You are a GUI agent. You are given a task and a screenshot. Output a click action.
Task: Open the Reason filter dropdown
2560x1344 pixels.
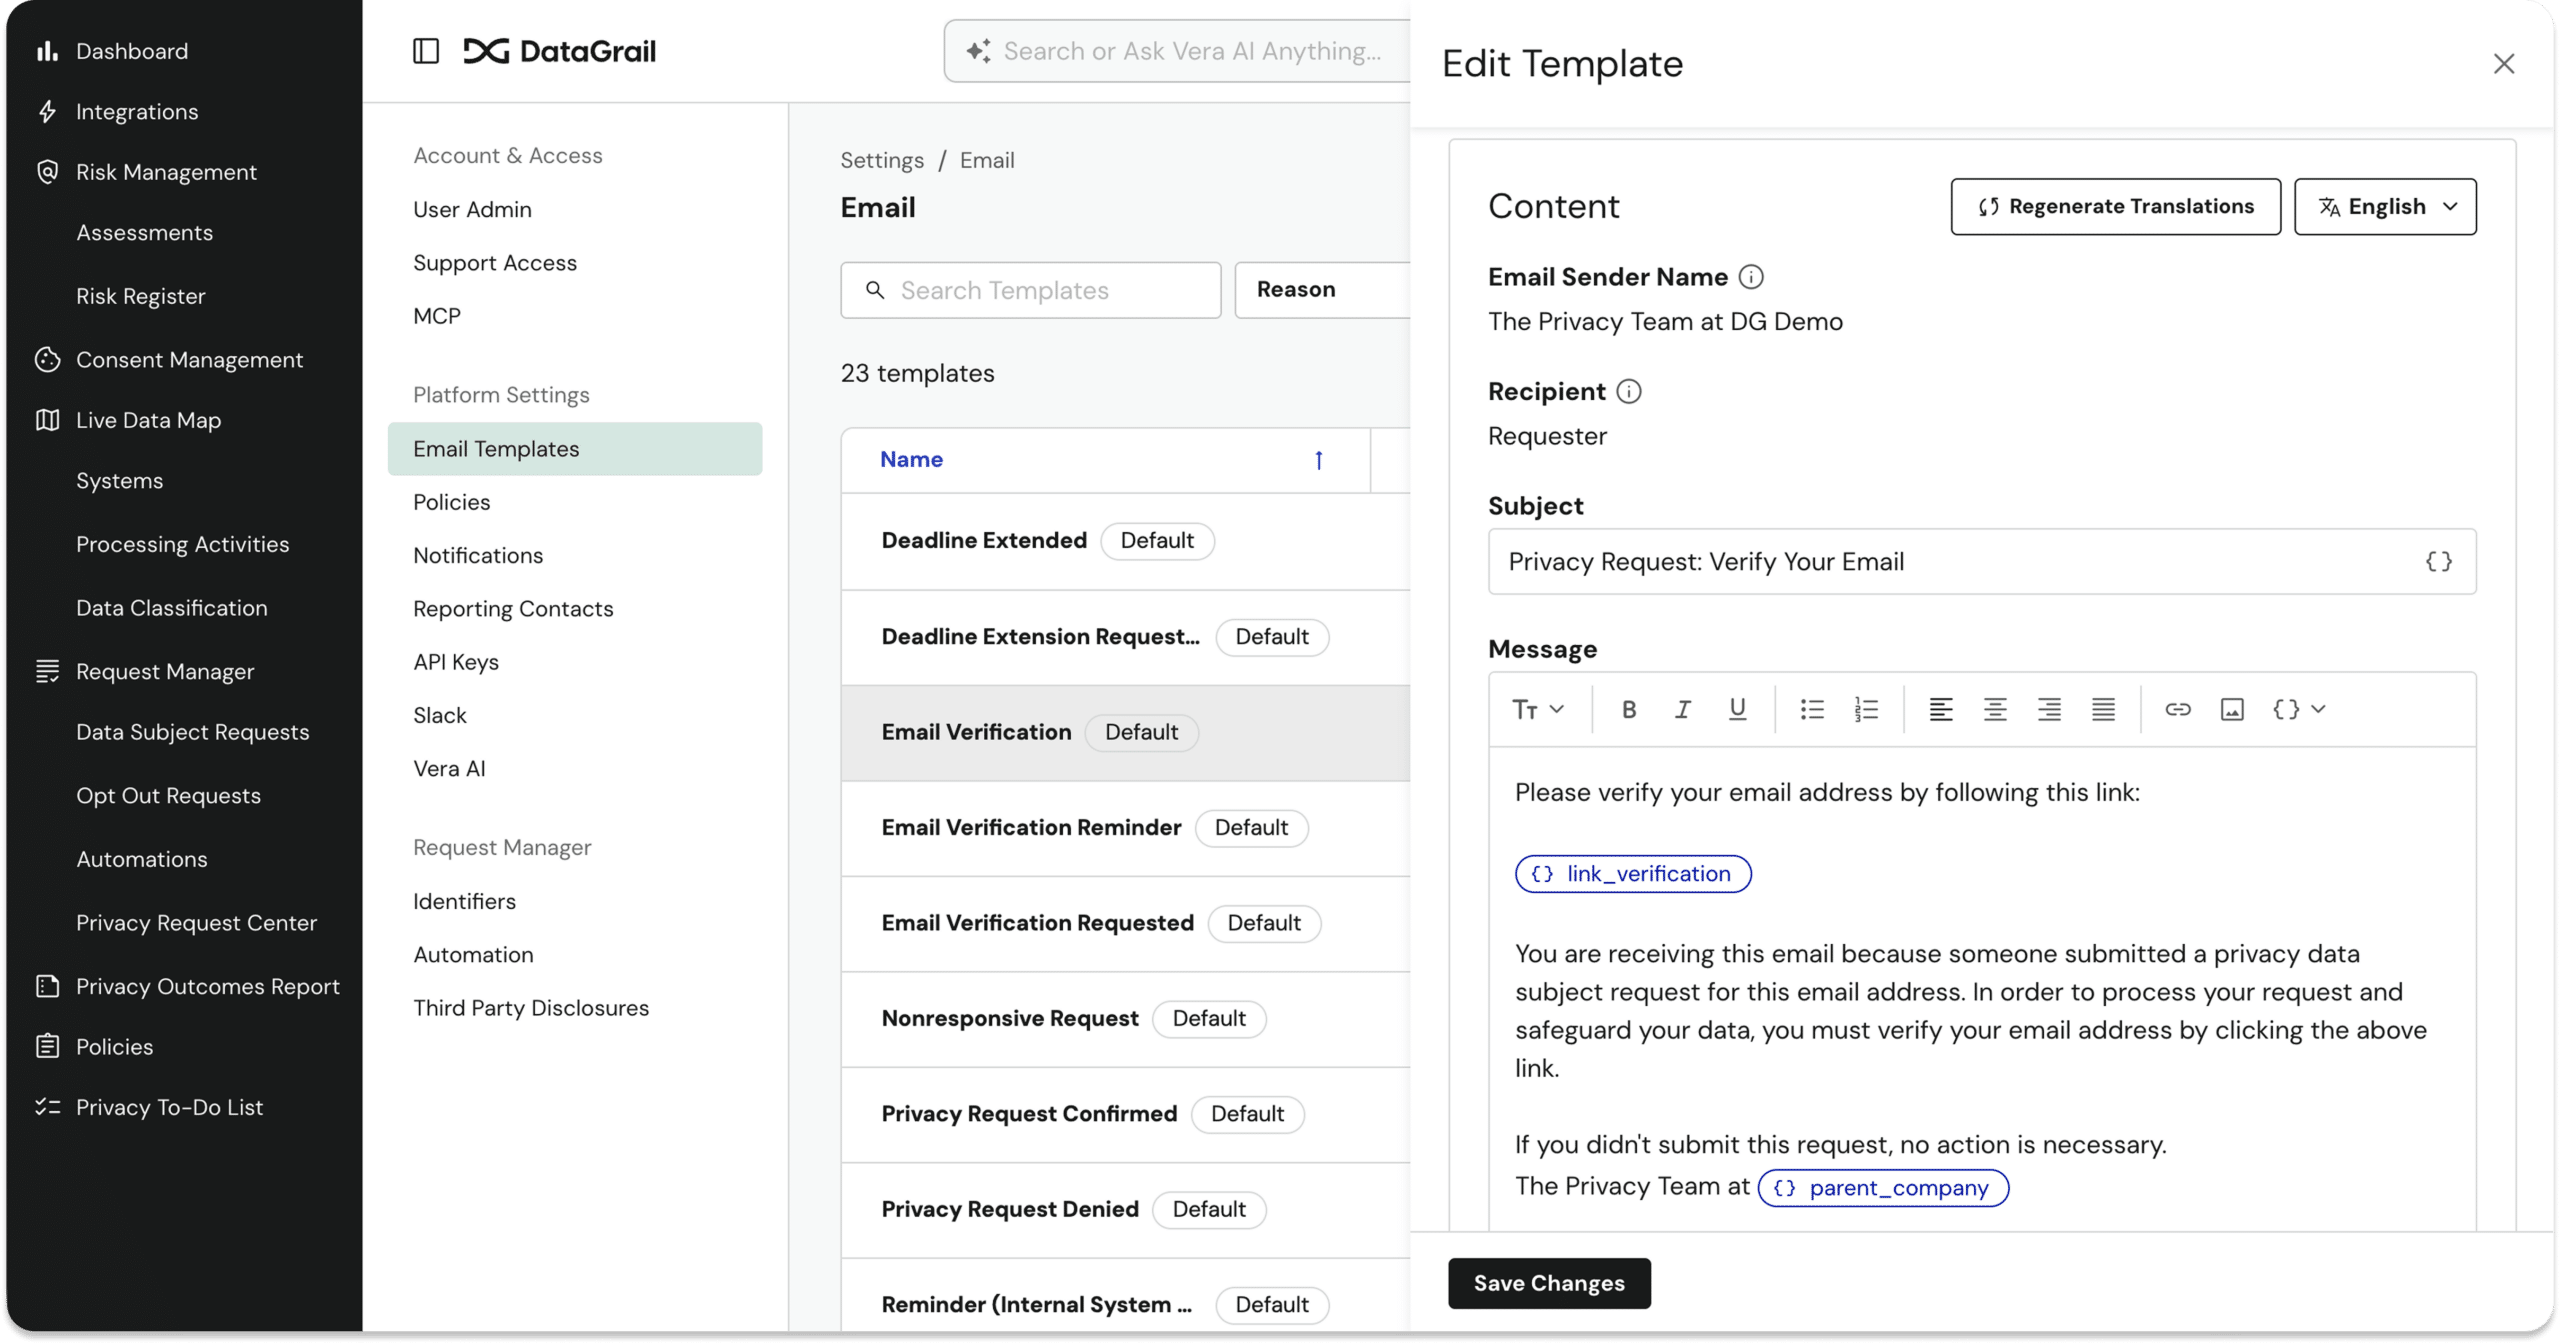(1323, 290)
